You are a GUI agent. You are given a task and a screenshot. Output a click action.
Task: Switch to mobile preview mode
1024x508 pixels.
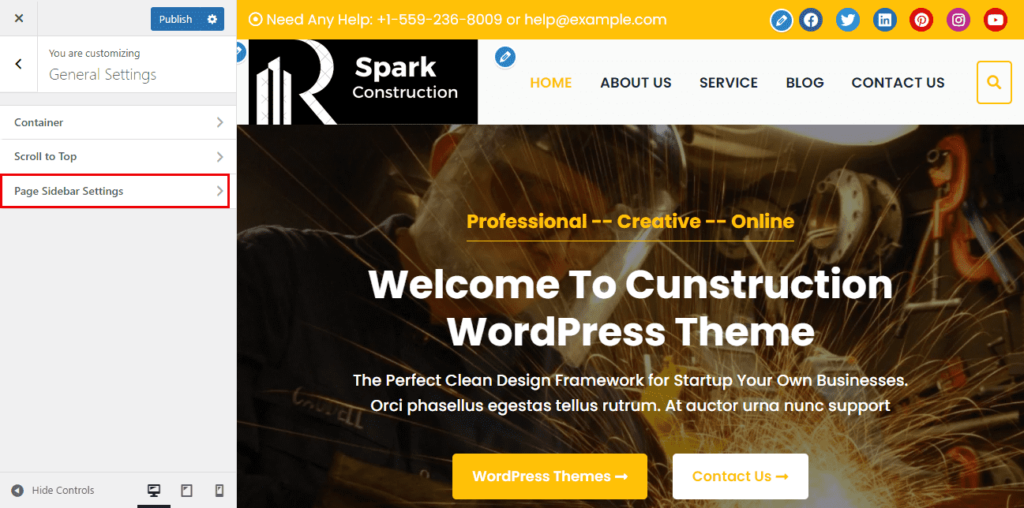pos(219,490)
